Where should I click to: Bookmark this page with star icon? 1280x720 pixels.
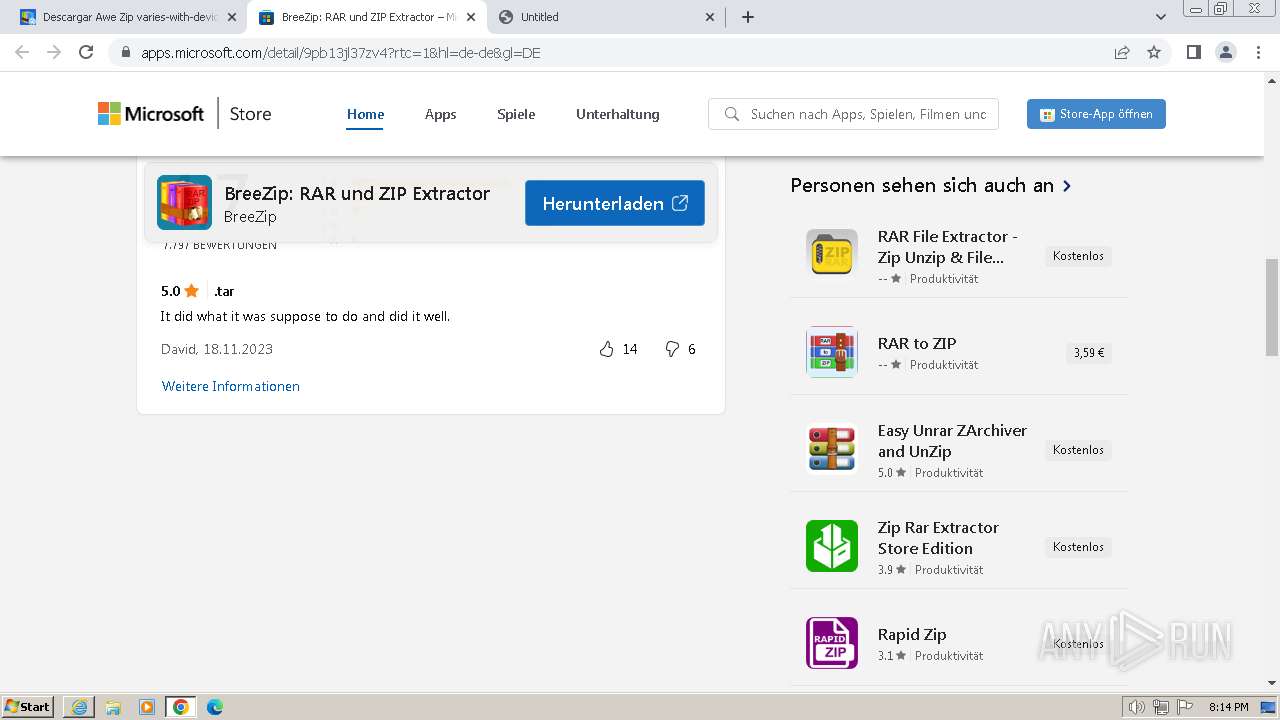point(1154,52)
